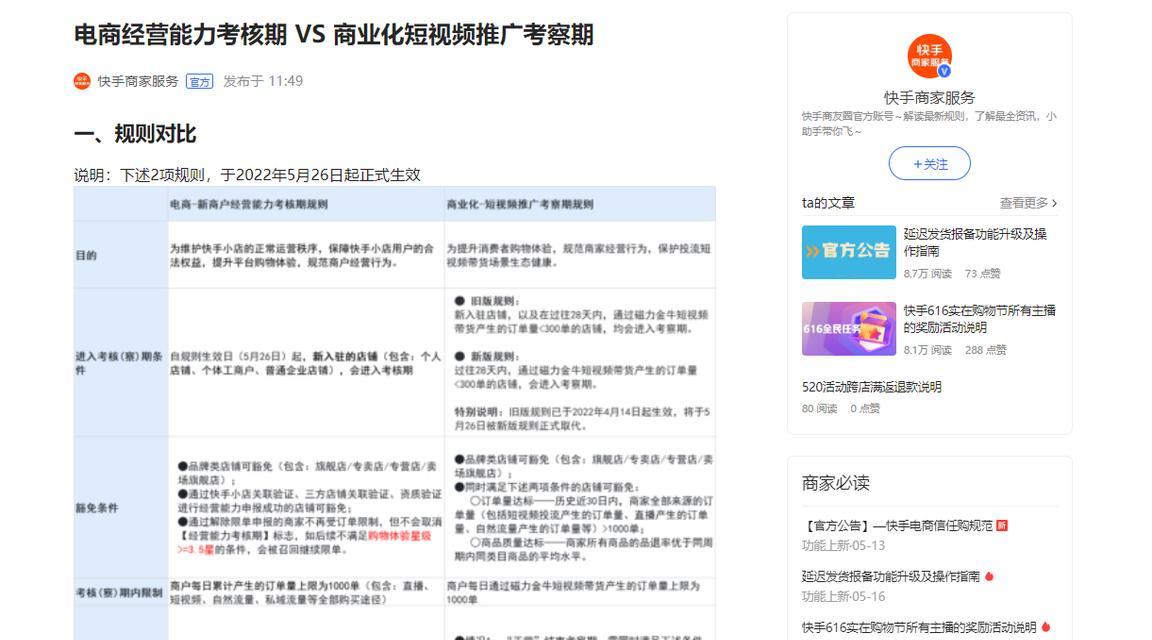This screenshot has width=1152, height=640.
Task: Click the 豁免条件 row label
Action: tap(97, 508)
